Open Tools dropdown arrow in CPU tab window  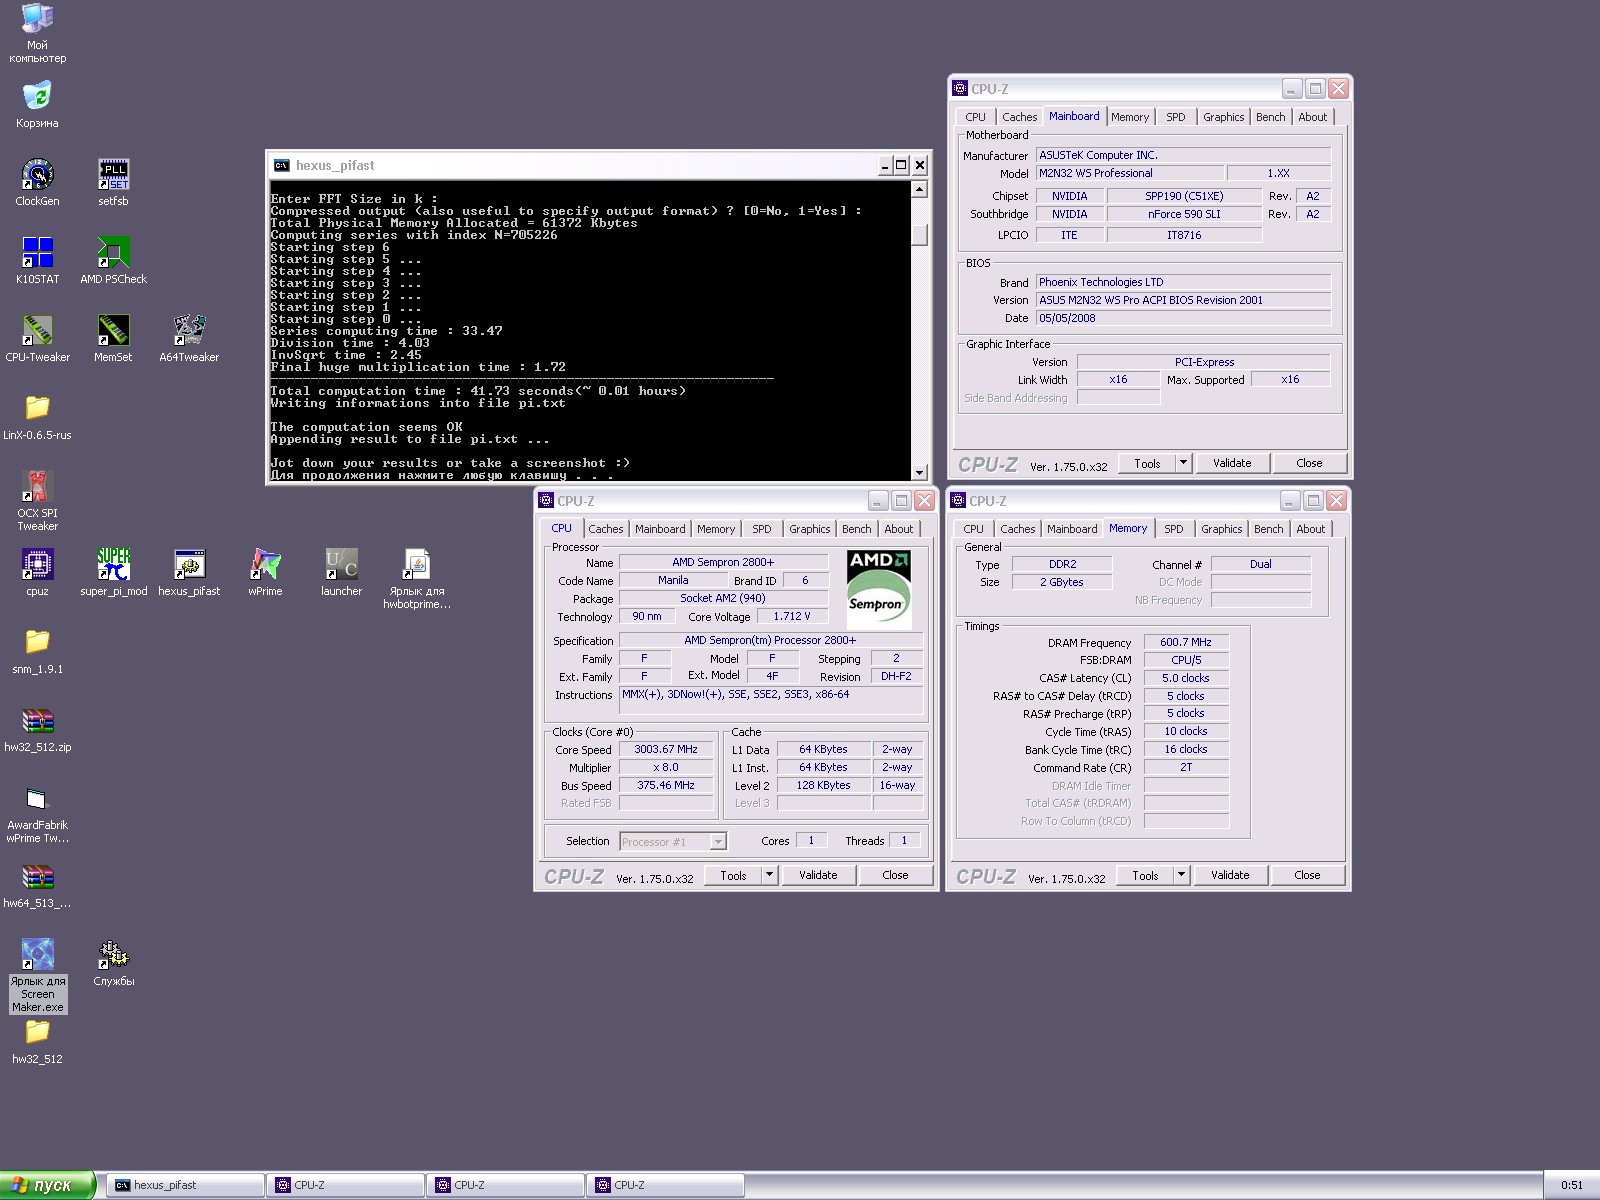(x=770, y=875)
